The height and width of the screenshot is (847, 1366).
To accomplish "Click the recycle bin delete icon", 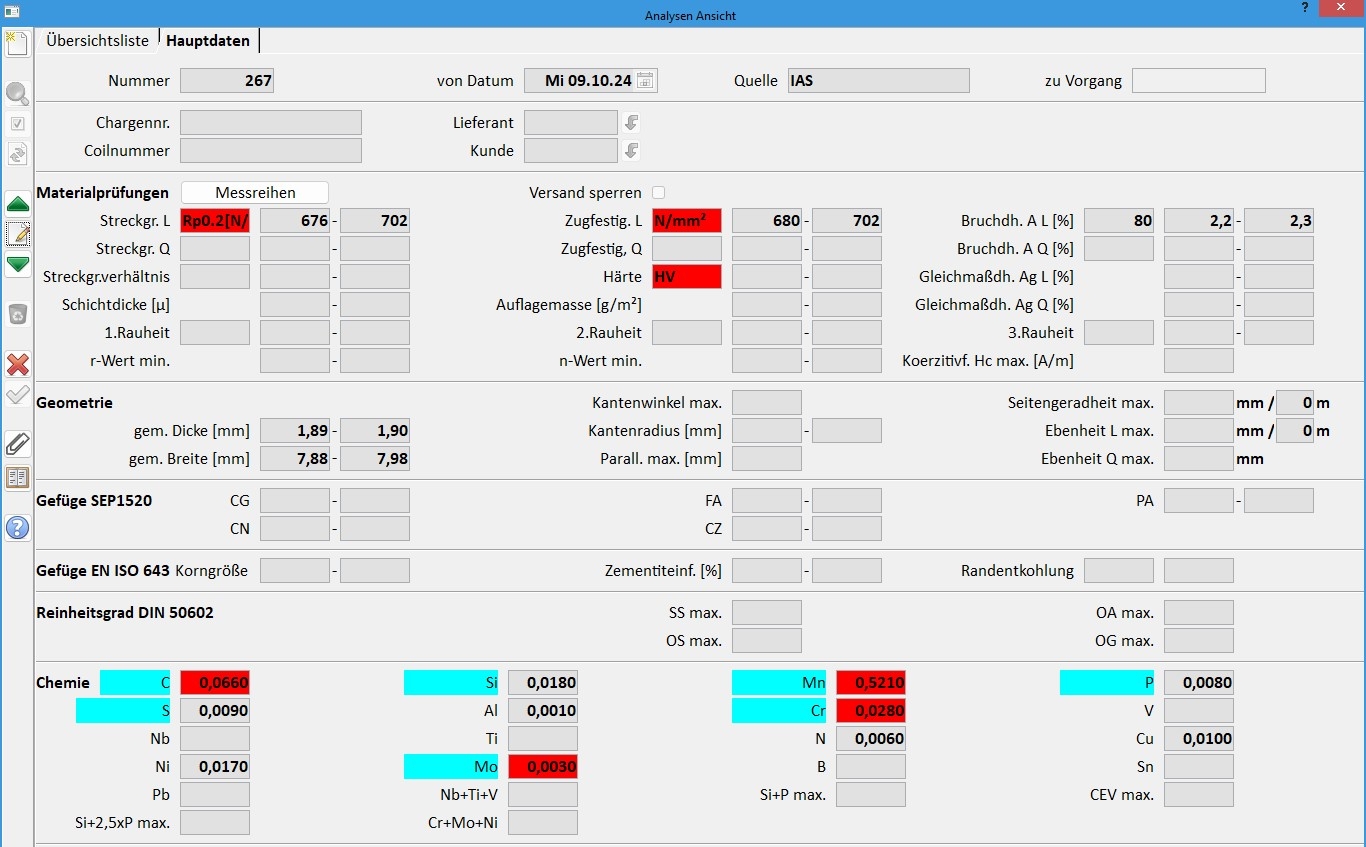I will (x=17, y=315).
